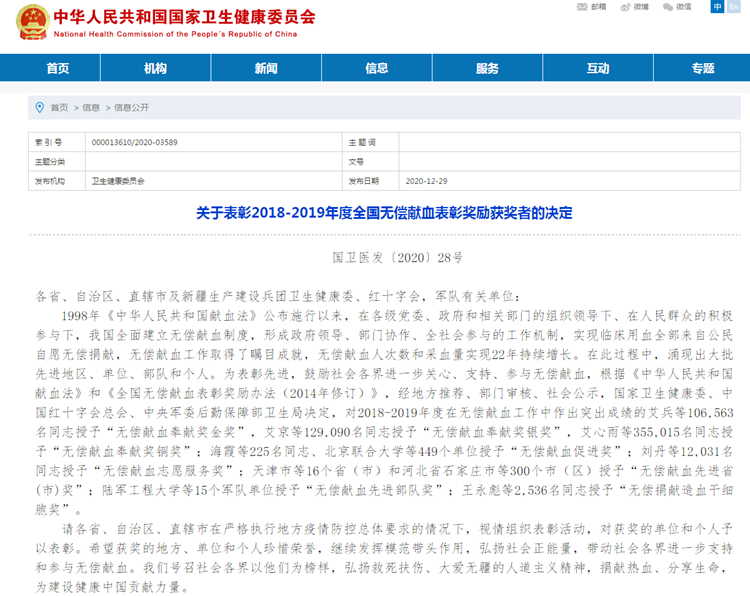
Task: Open the 信息 navigation menu
Action: click(377, 68)
